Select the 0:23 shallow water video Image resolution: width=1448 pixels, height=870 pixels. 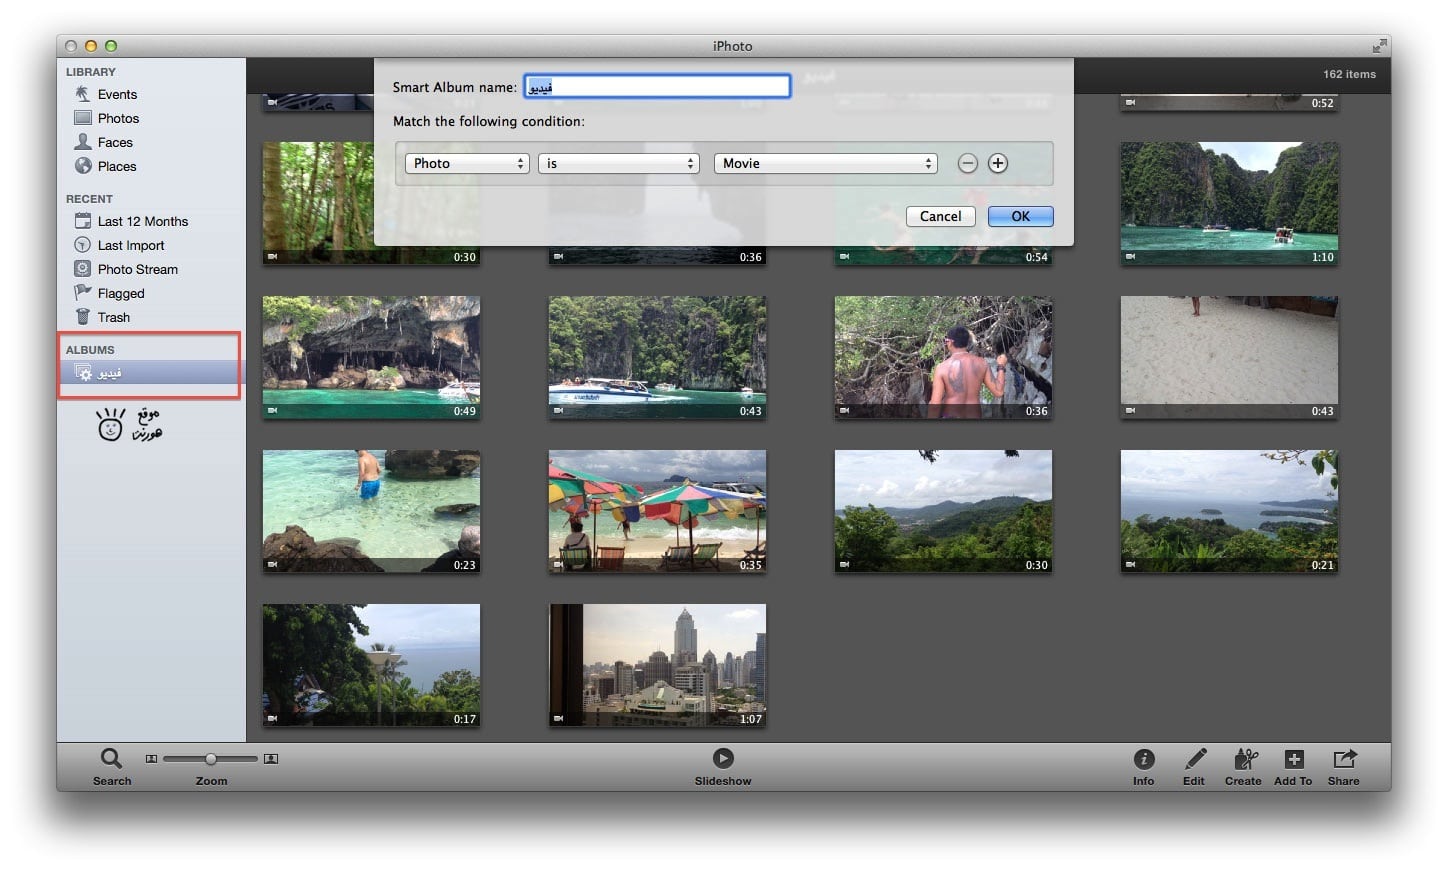pyautogui.click(x=371, y=511)
